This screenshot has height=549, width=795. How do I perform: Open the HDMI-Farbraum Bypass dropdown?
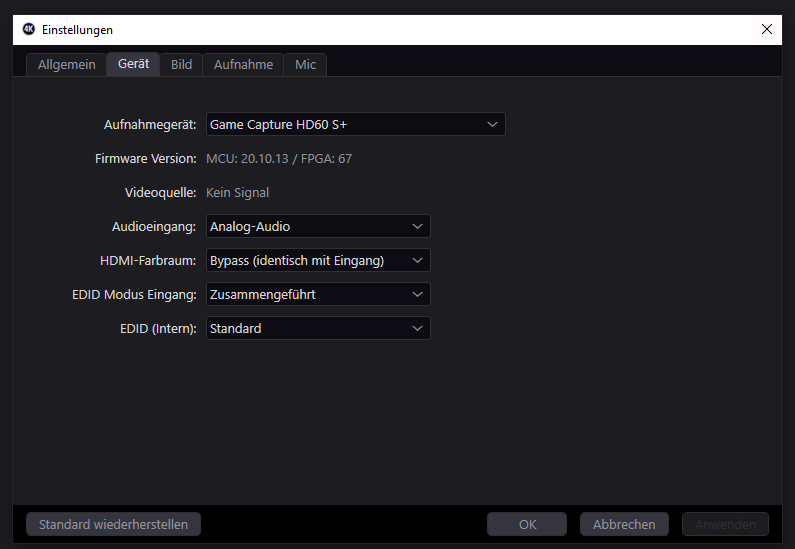pyautogui.click(x=318, y=261)
